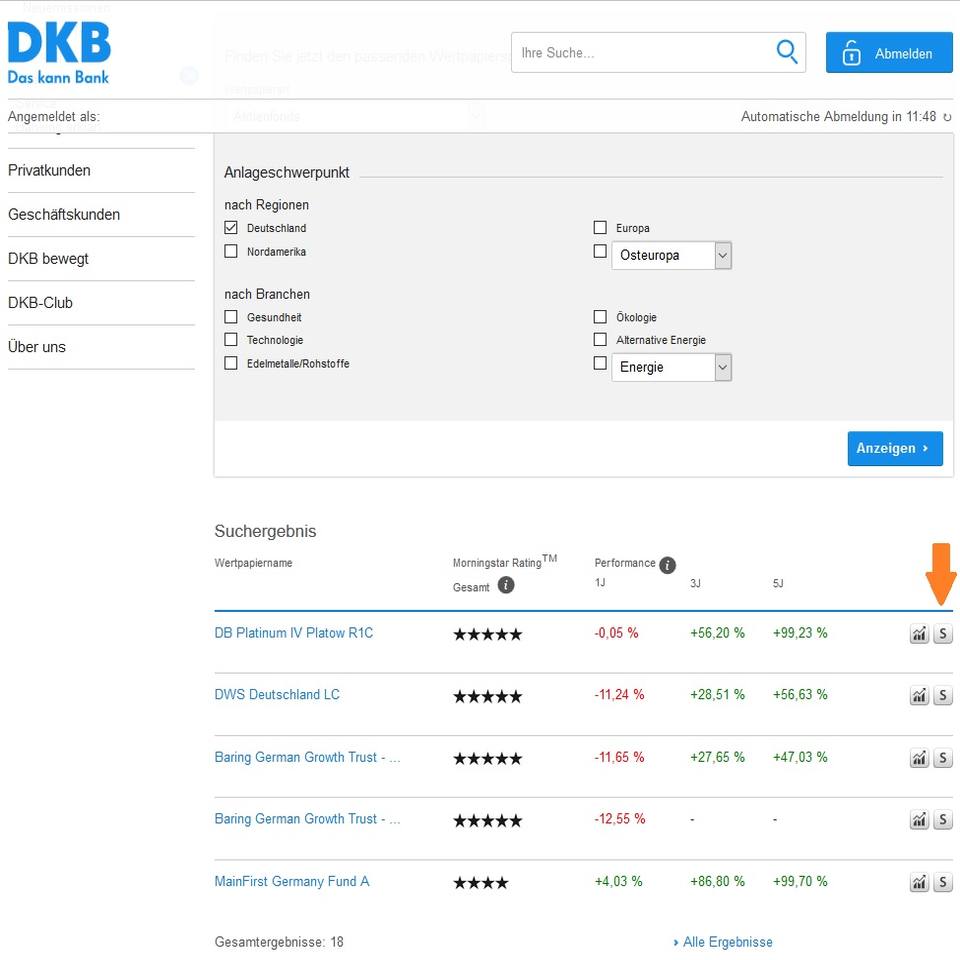
Task: Uncheck the Deutschland region checkbox
Action: click(x=231, y=227)
